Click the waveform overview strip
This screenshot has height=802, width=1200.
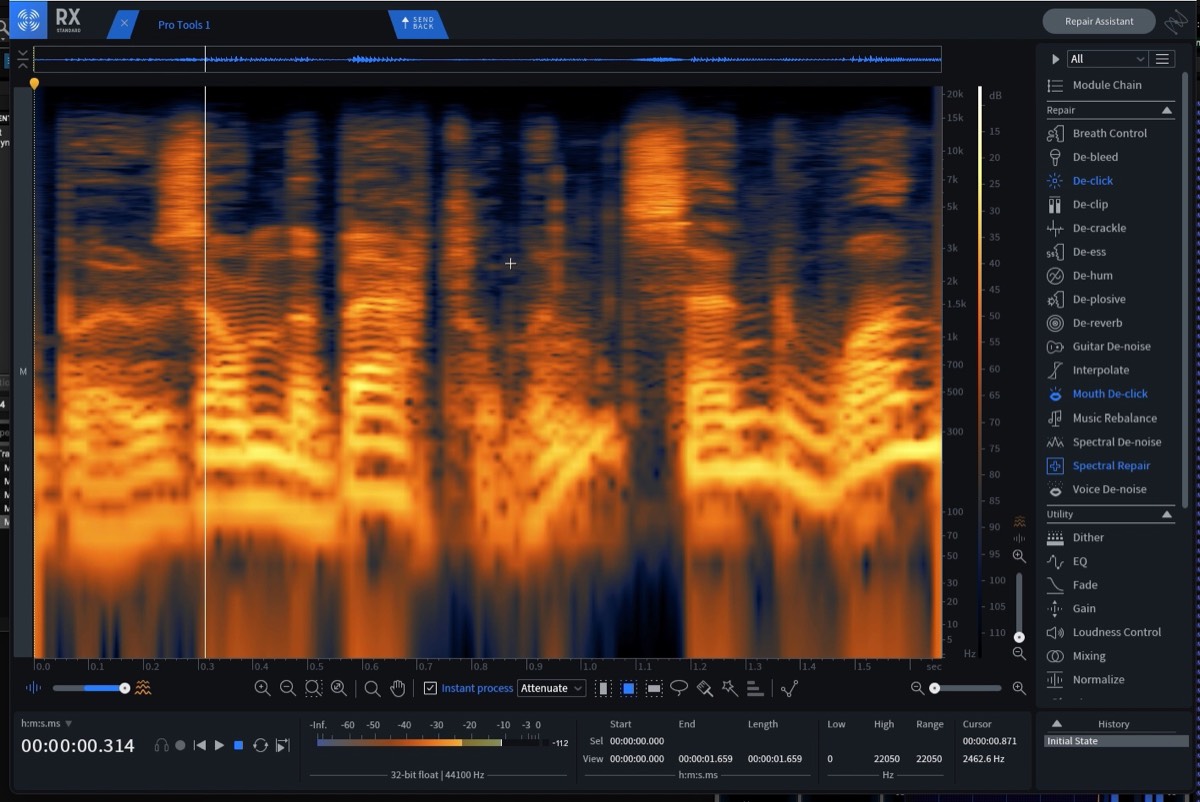(487, 59)
